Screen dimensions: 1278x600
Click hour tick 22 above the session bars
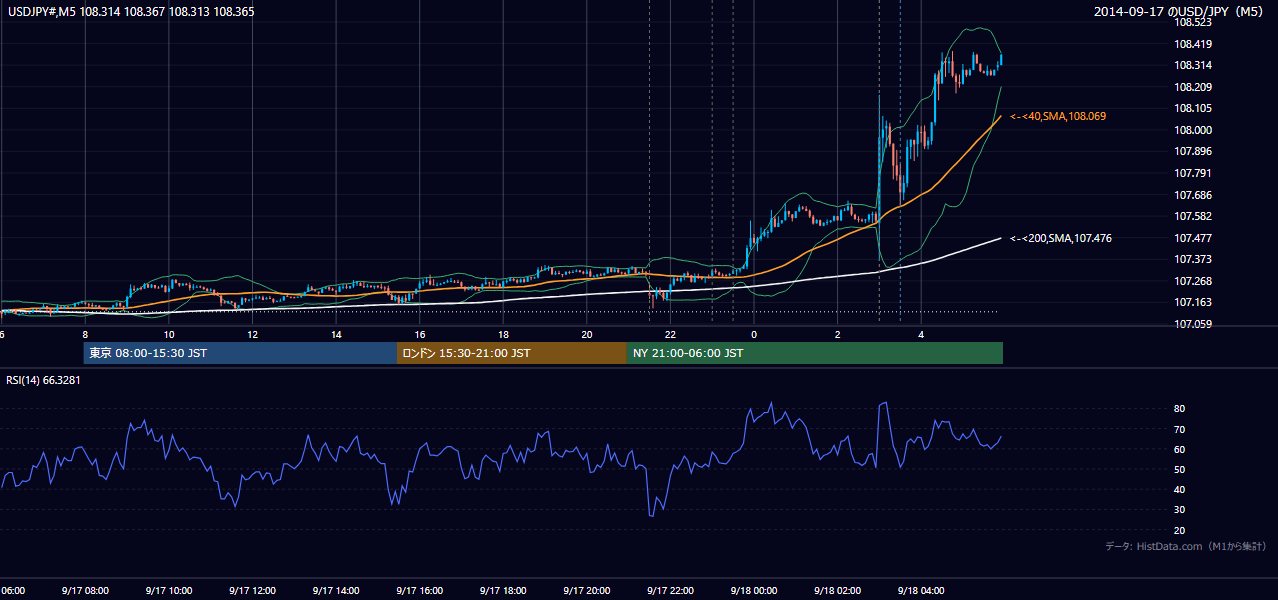pyautogui.click(x=670, y=334)
